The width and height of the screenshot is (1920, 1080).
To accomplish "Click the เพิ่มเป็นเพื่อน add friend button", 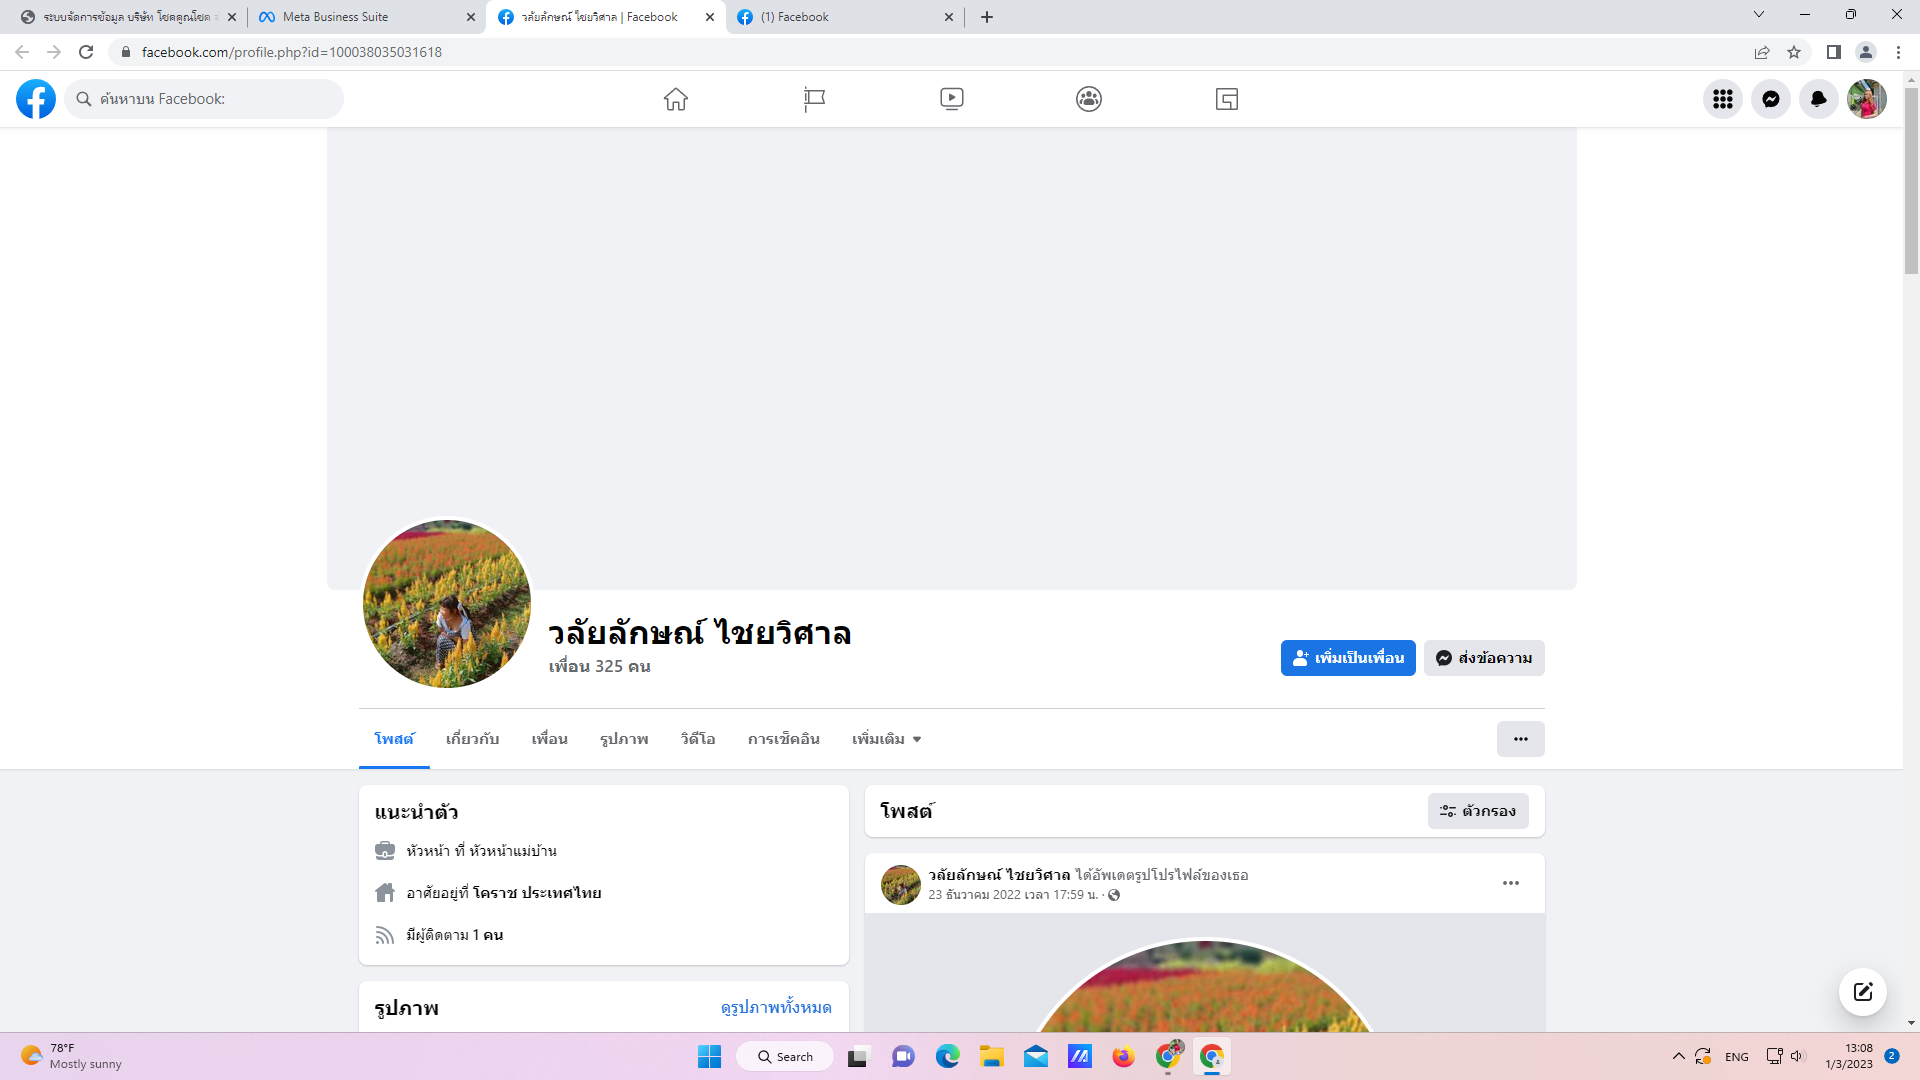I will [1347, 658].
